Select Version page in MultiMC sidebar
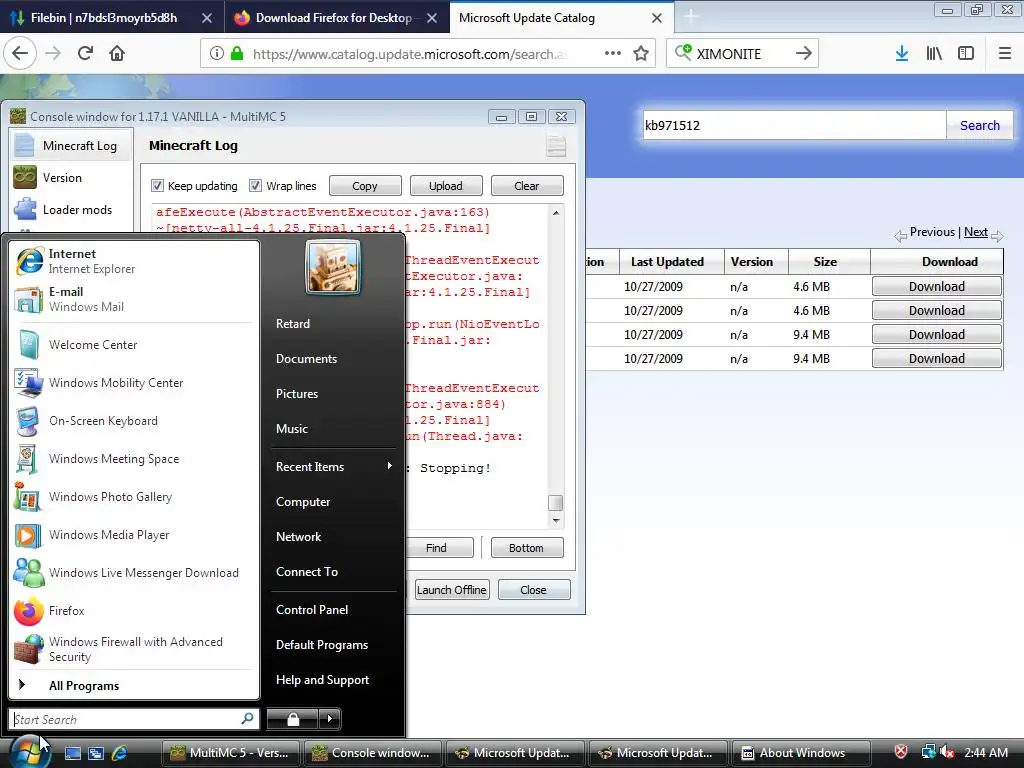The image size is (1024, 768). [71, 178]
